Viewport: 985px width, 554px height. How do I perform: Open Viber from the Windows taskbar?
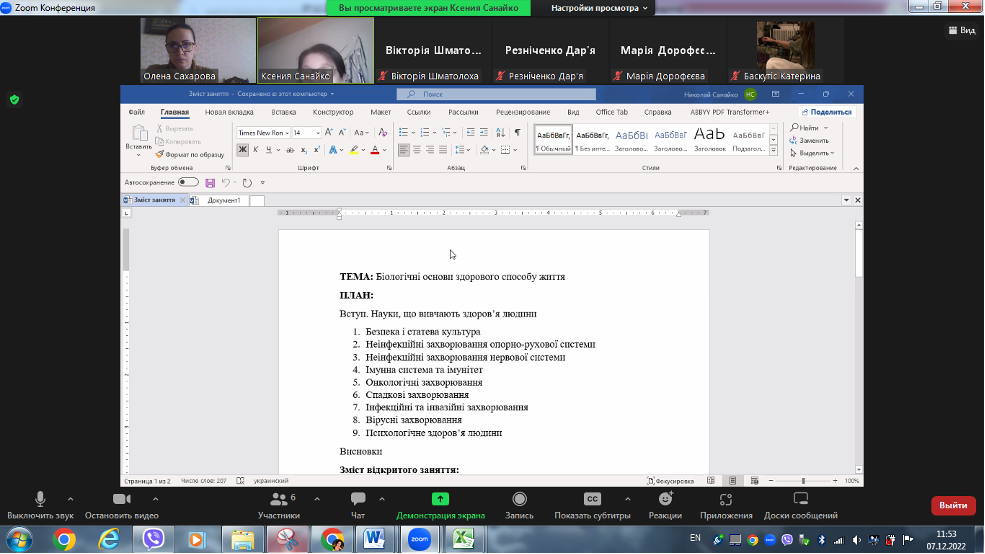(x=154, y=539)
